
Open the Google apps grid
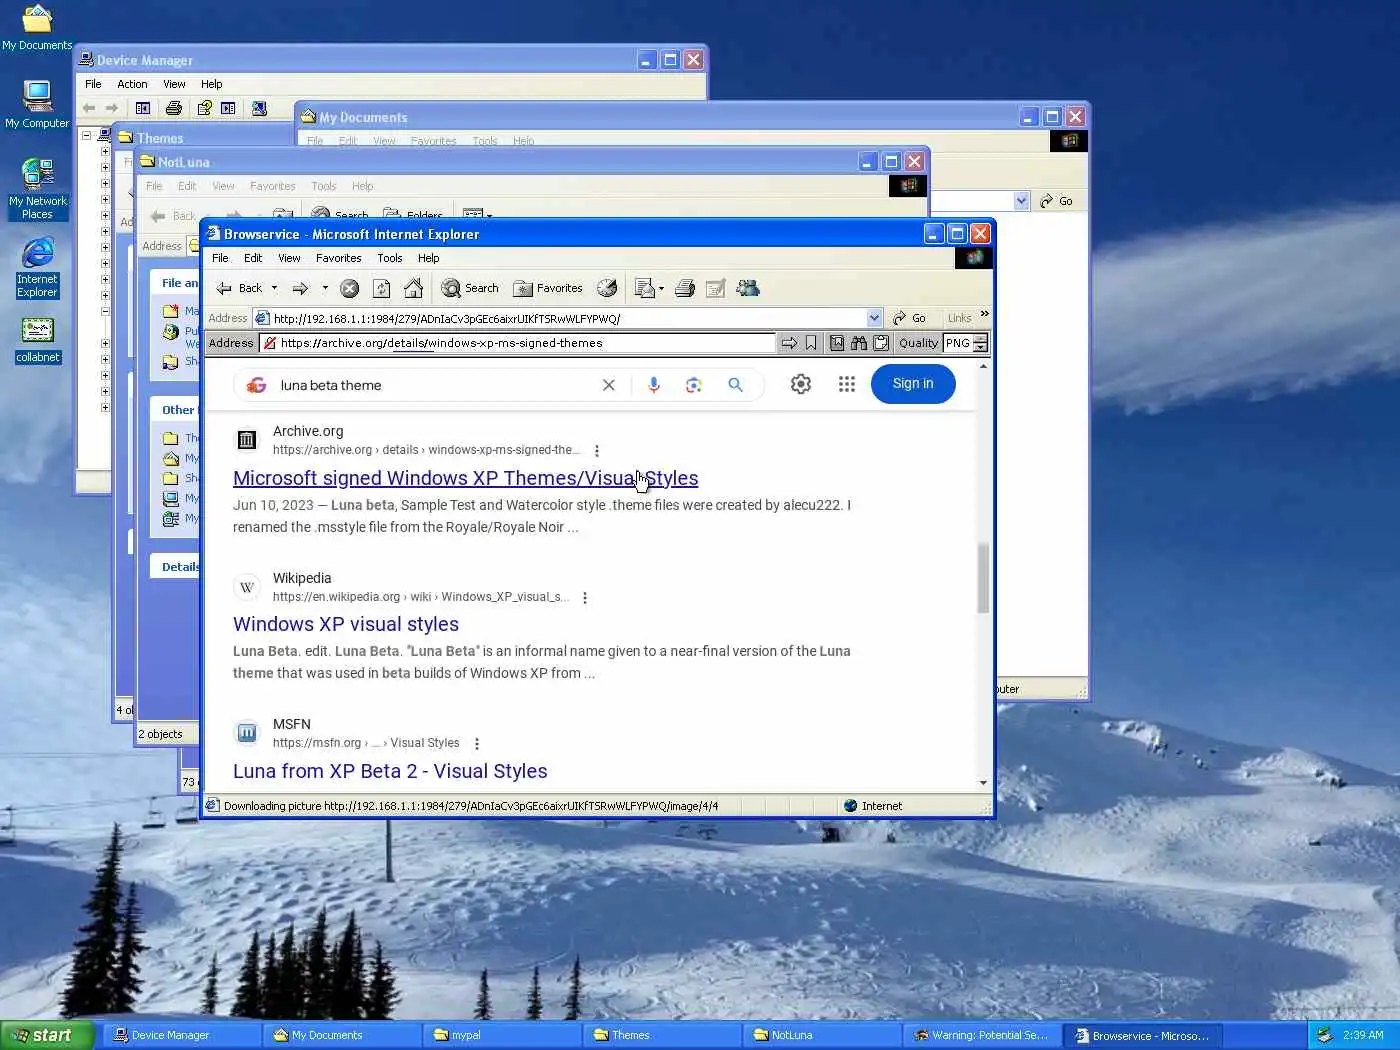click(x=847, y=384)
